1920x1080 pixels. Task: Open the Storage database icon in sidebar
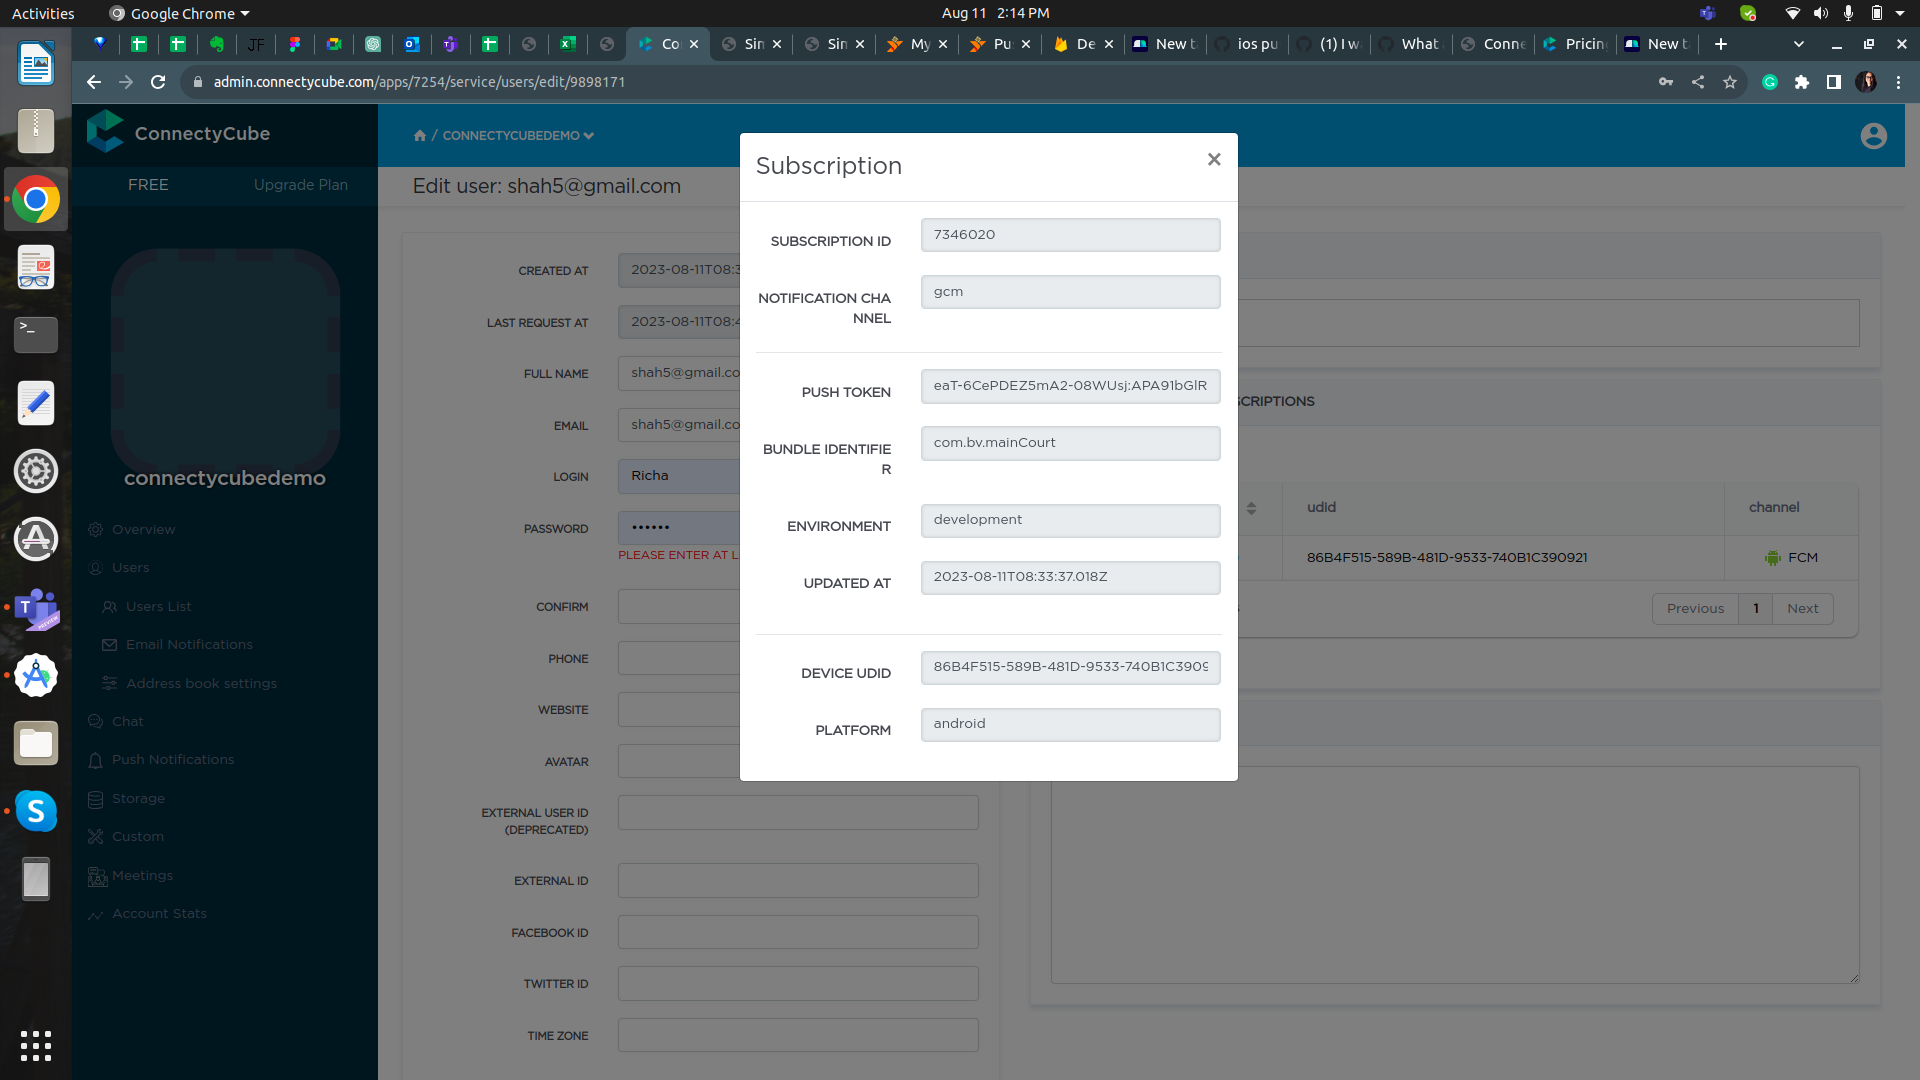coord(97,799)
